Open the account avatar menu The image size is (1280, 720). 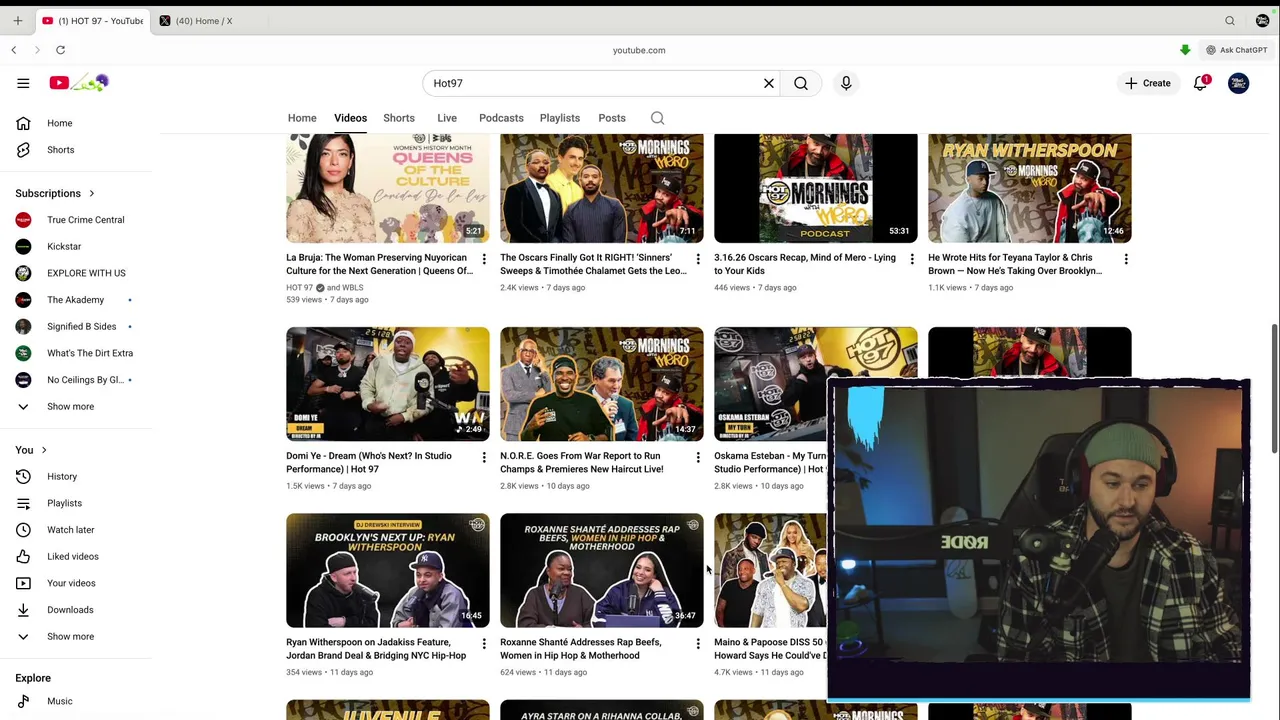(x=1239, y=83)
